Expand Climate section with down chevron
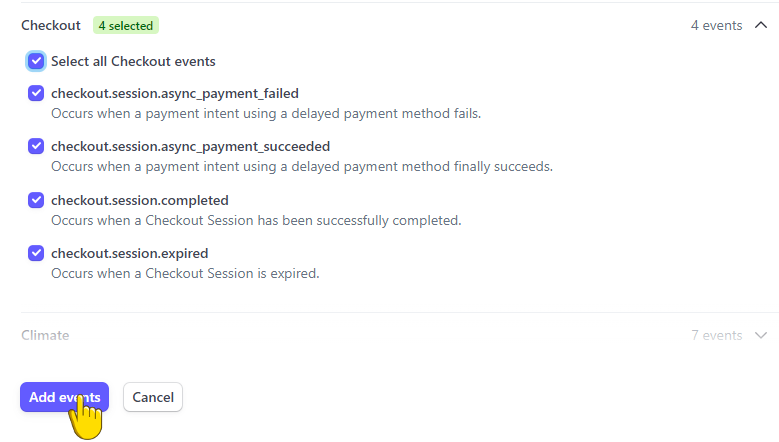Viewport: 779px width, 442px height. point(761,335)
